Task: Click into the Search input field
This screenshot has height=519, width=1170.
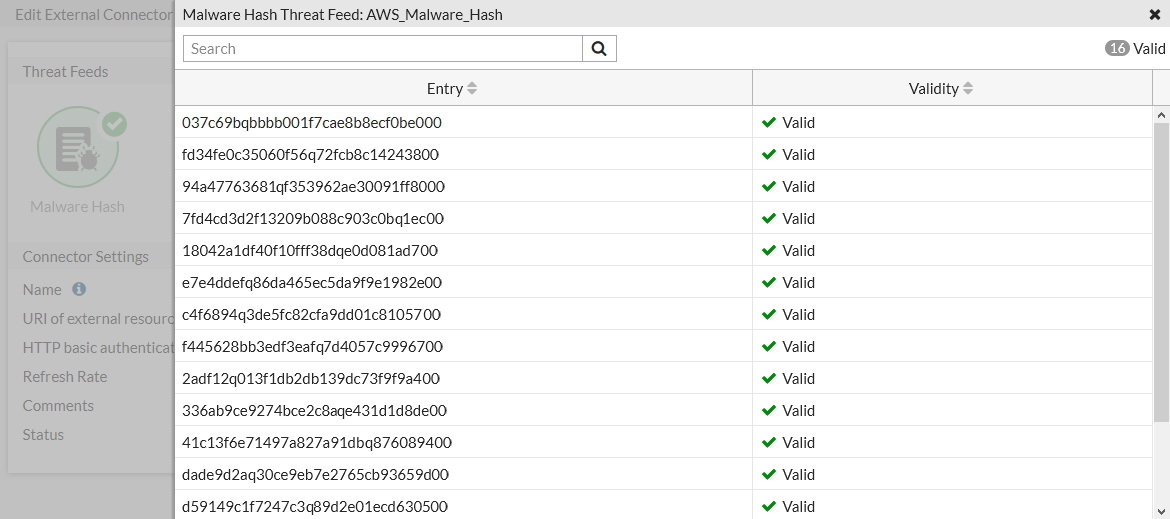Action: click(x=382, y=49)
